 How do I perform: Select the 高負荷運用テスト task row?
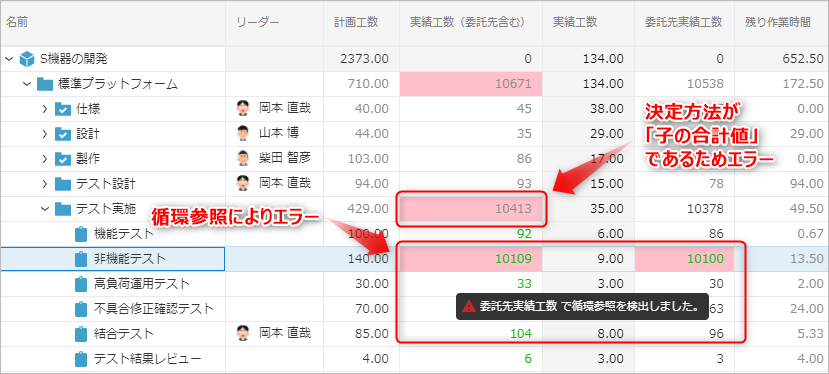click(x=414, y=284)
